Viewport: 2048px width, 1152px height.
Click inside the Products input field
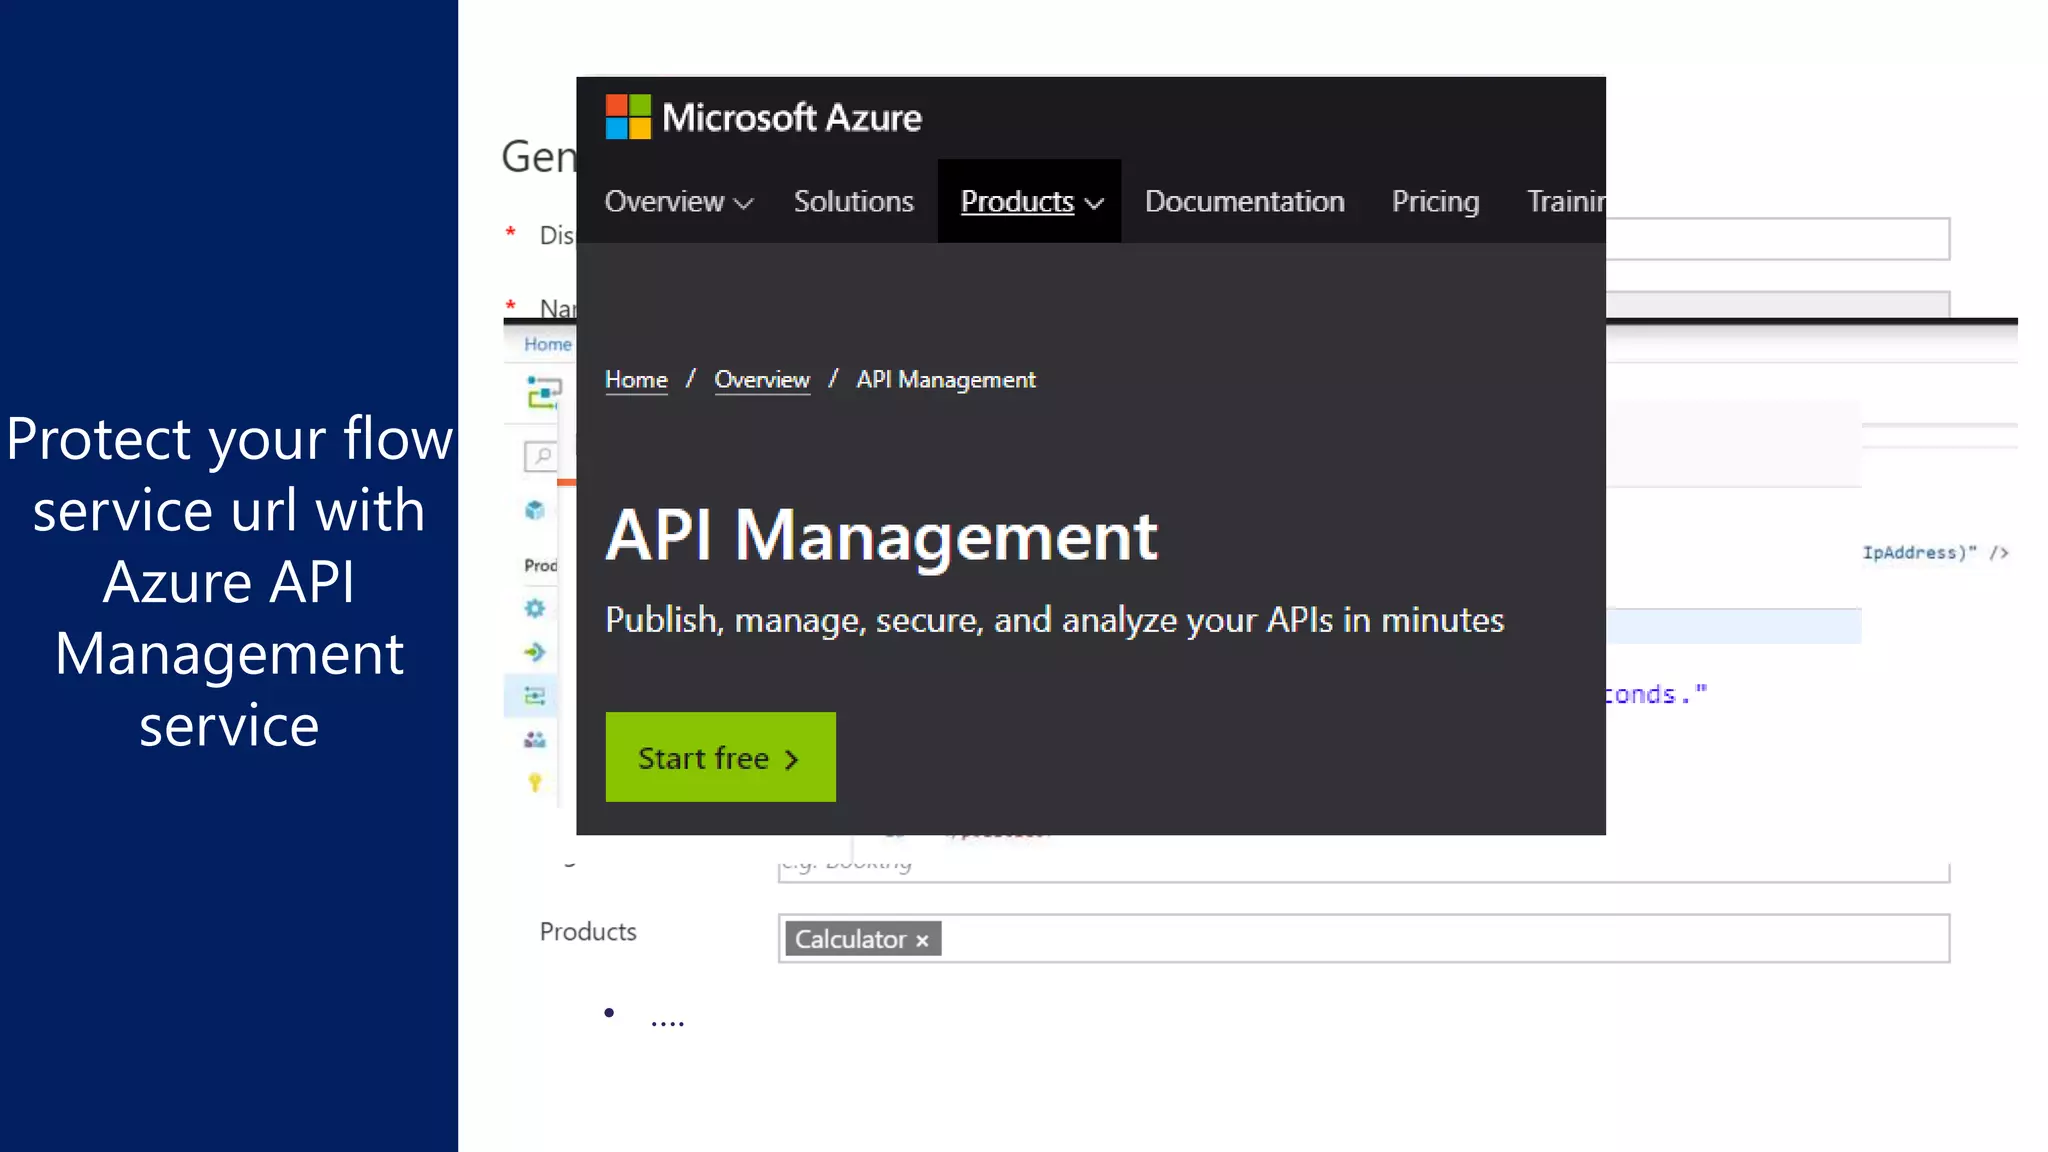pyautogui.click(x=1364, y=938)
